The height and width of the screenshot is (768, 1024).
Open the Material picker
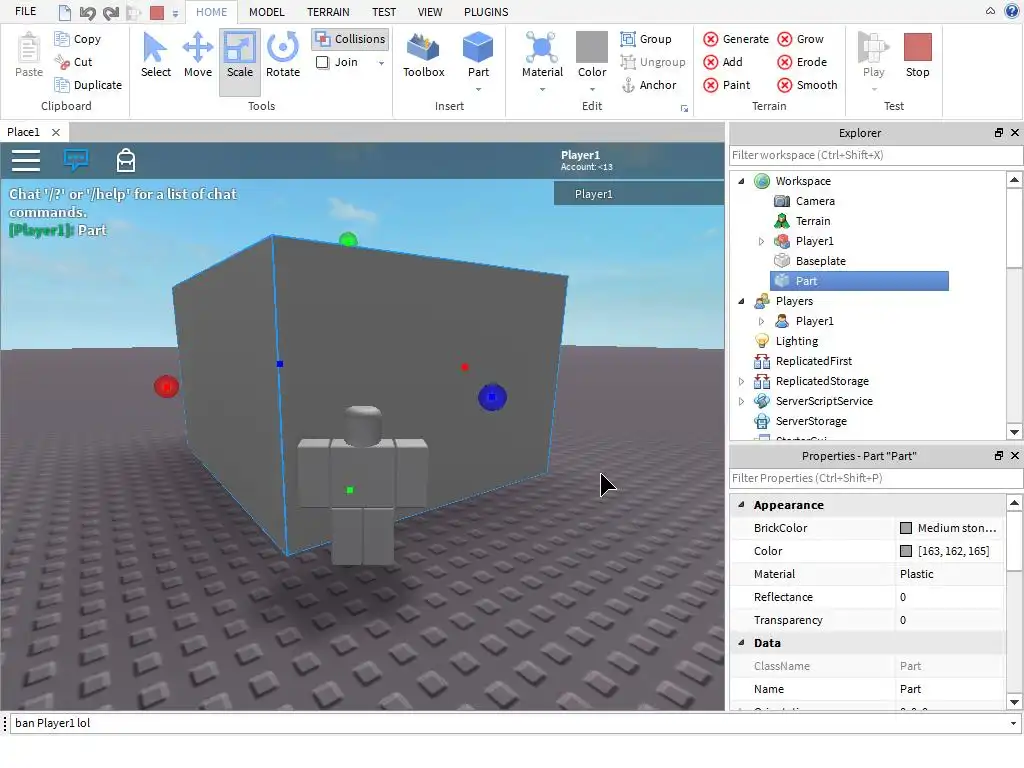[542, 56]
